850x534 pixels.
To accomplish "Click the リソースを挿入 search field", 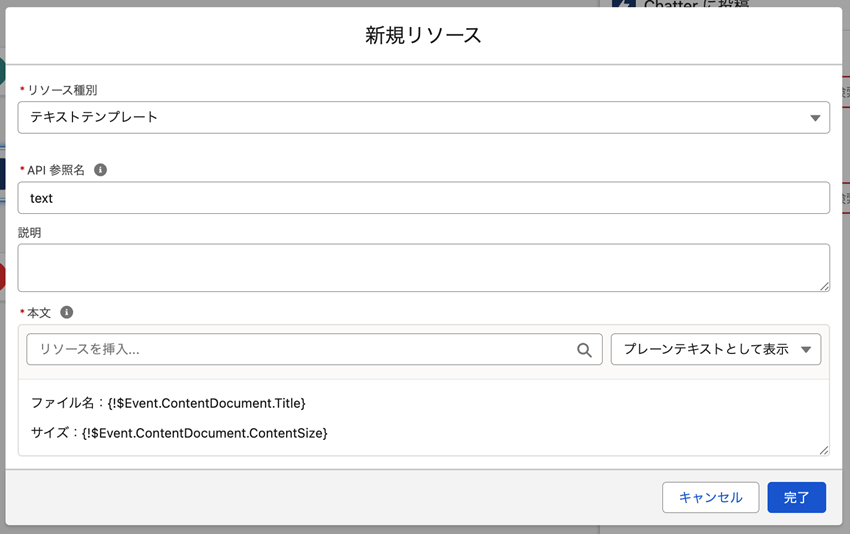I will tap(300, 349).
